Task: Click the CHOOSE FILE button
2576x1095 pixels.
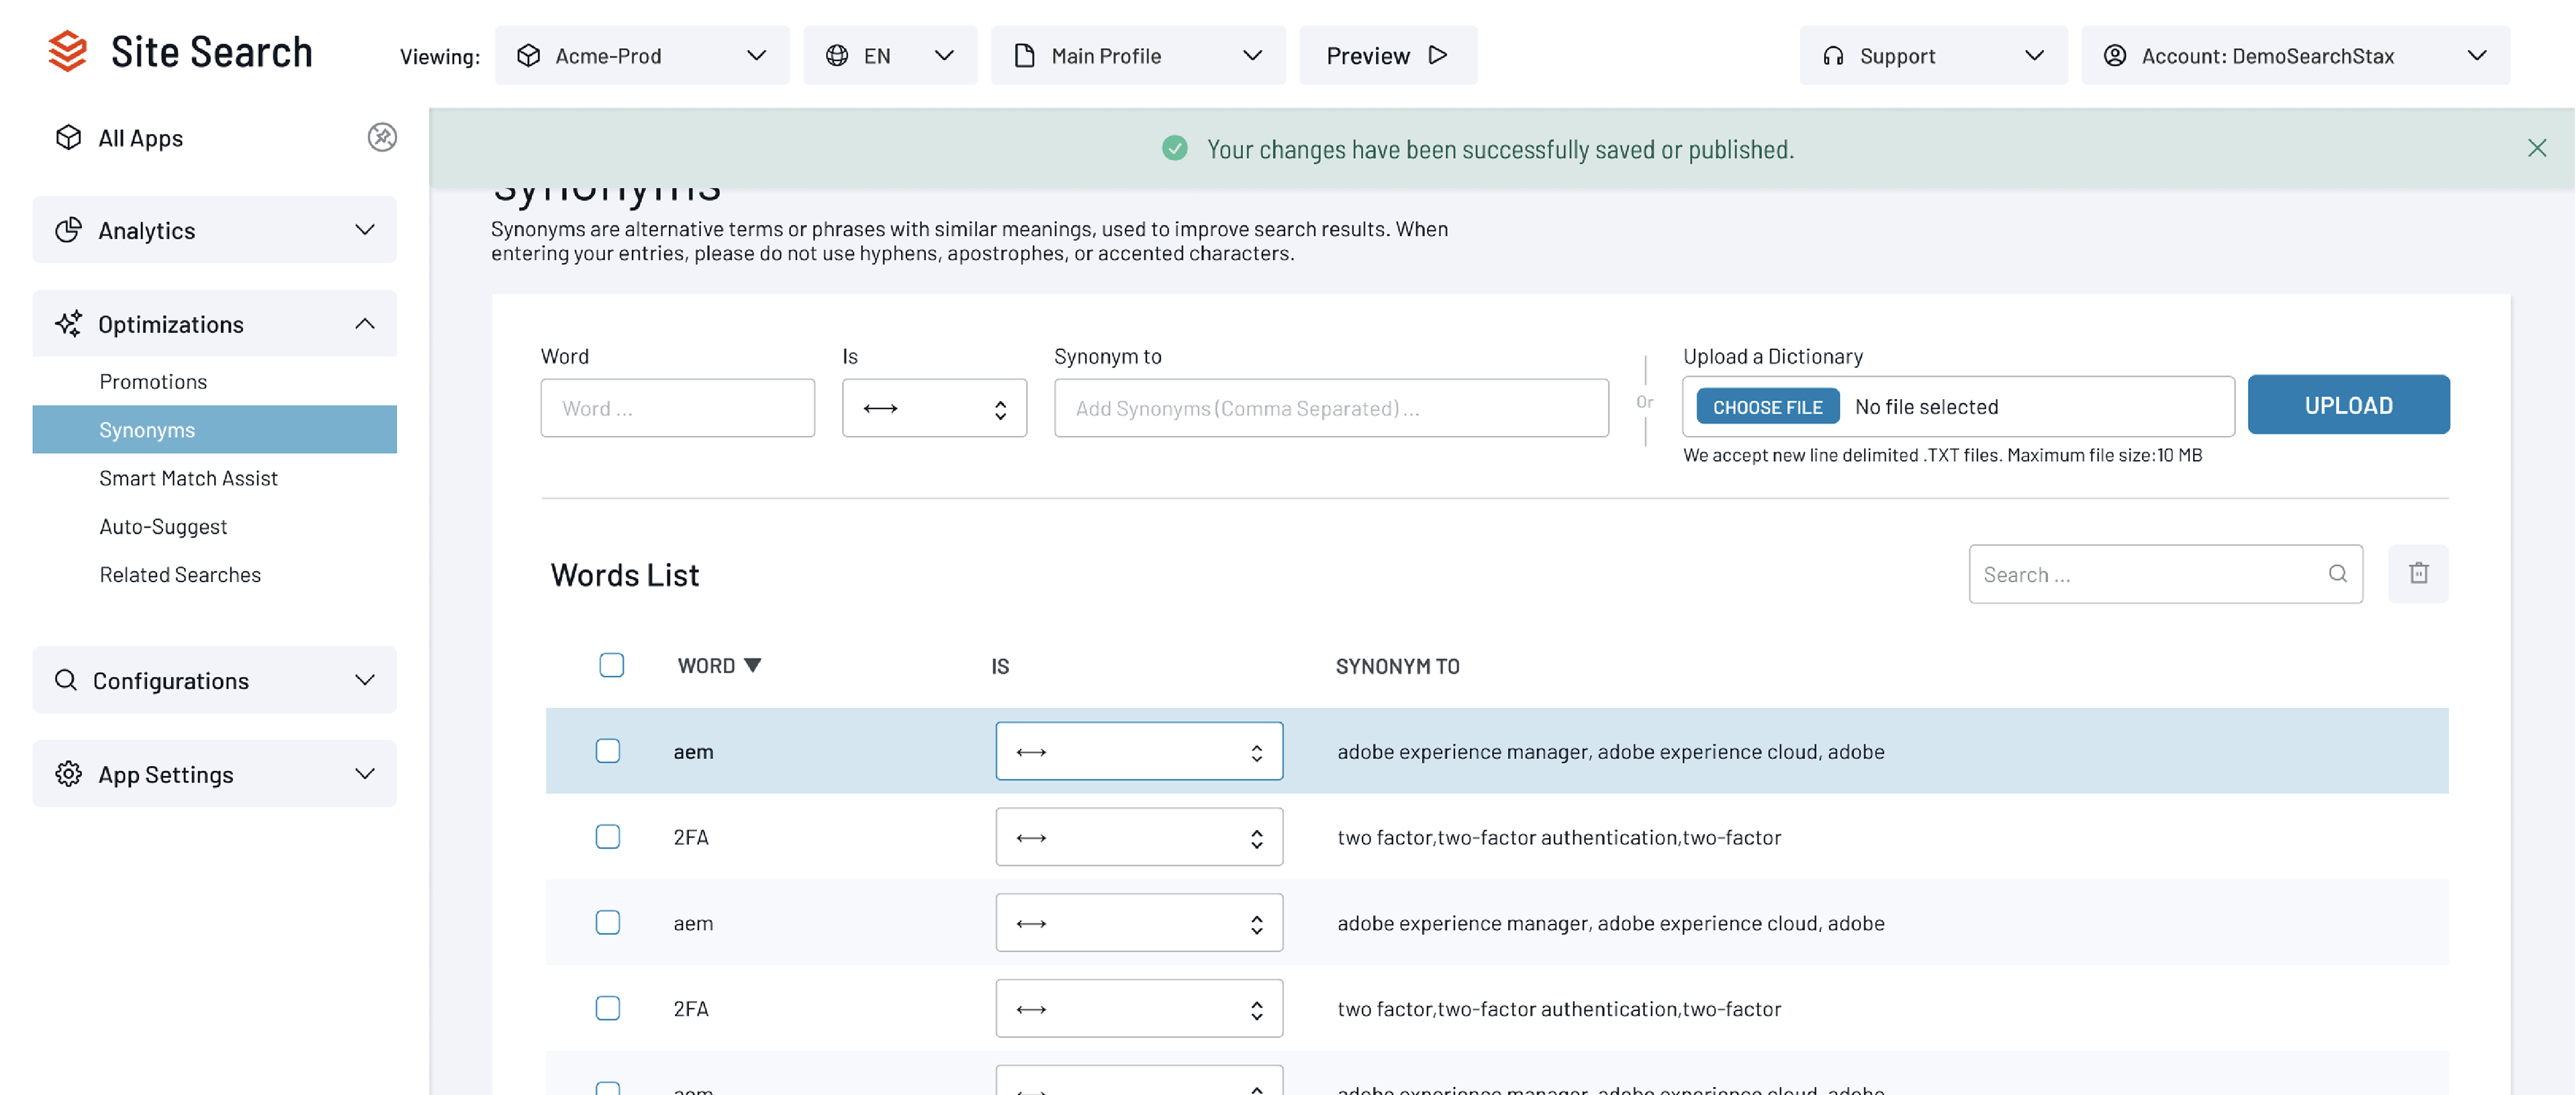Action: 1767,407
